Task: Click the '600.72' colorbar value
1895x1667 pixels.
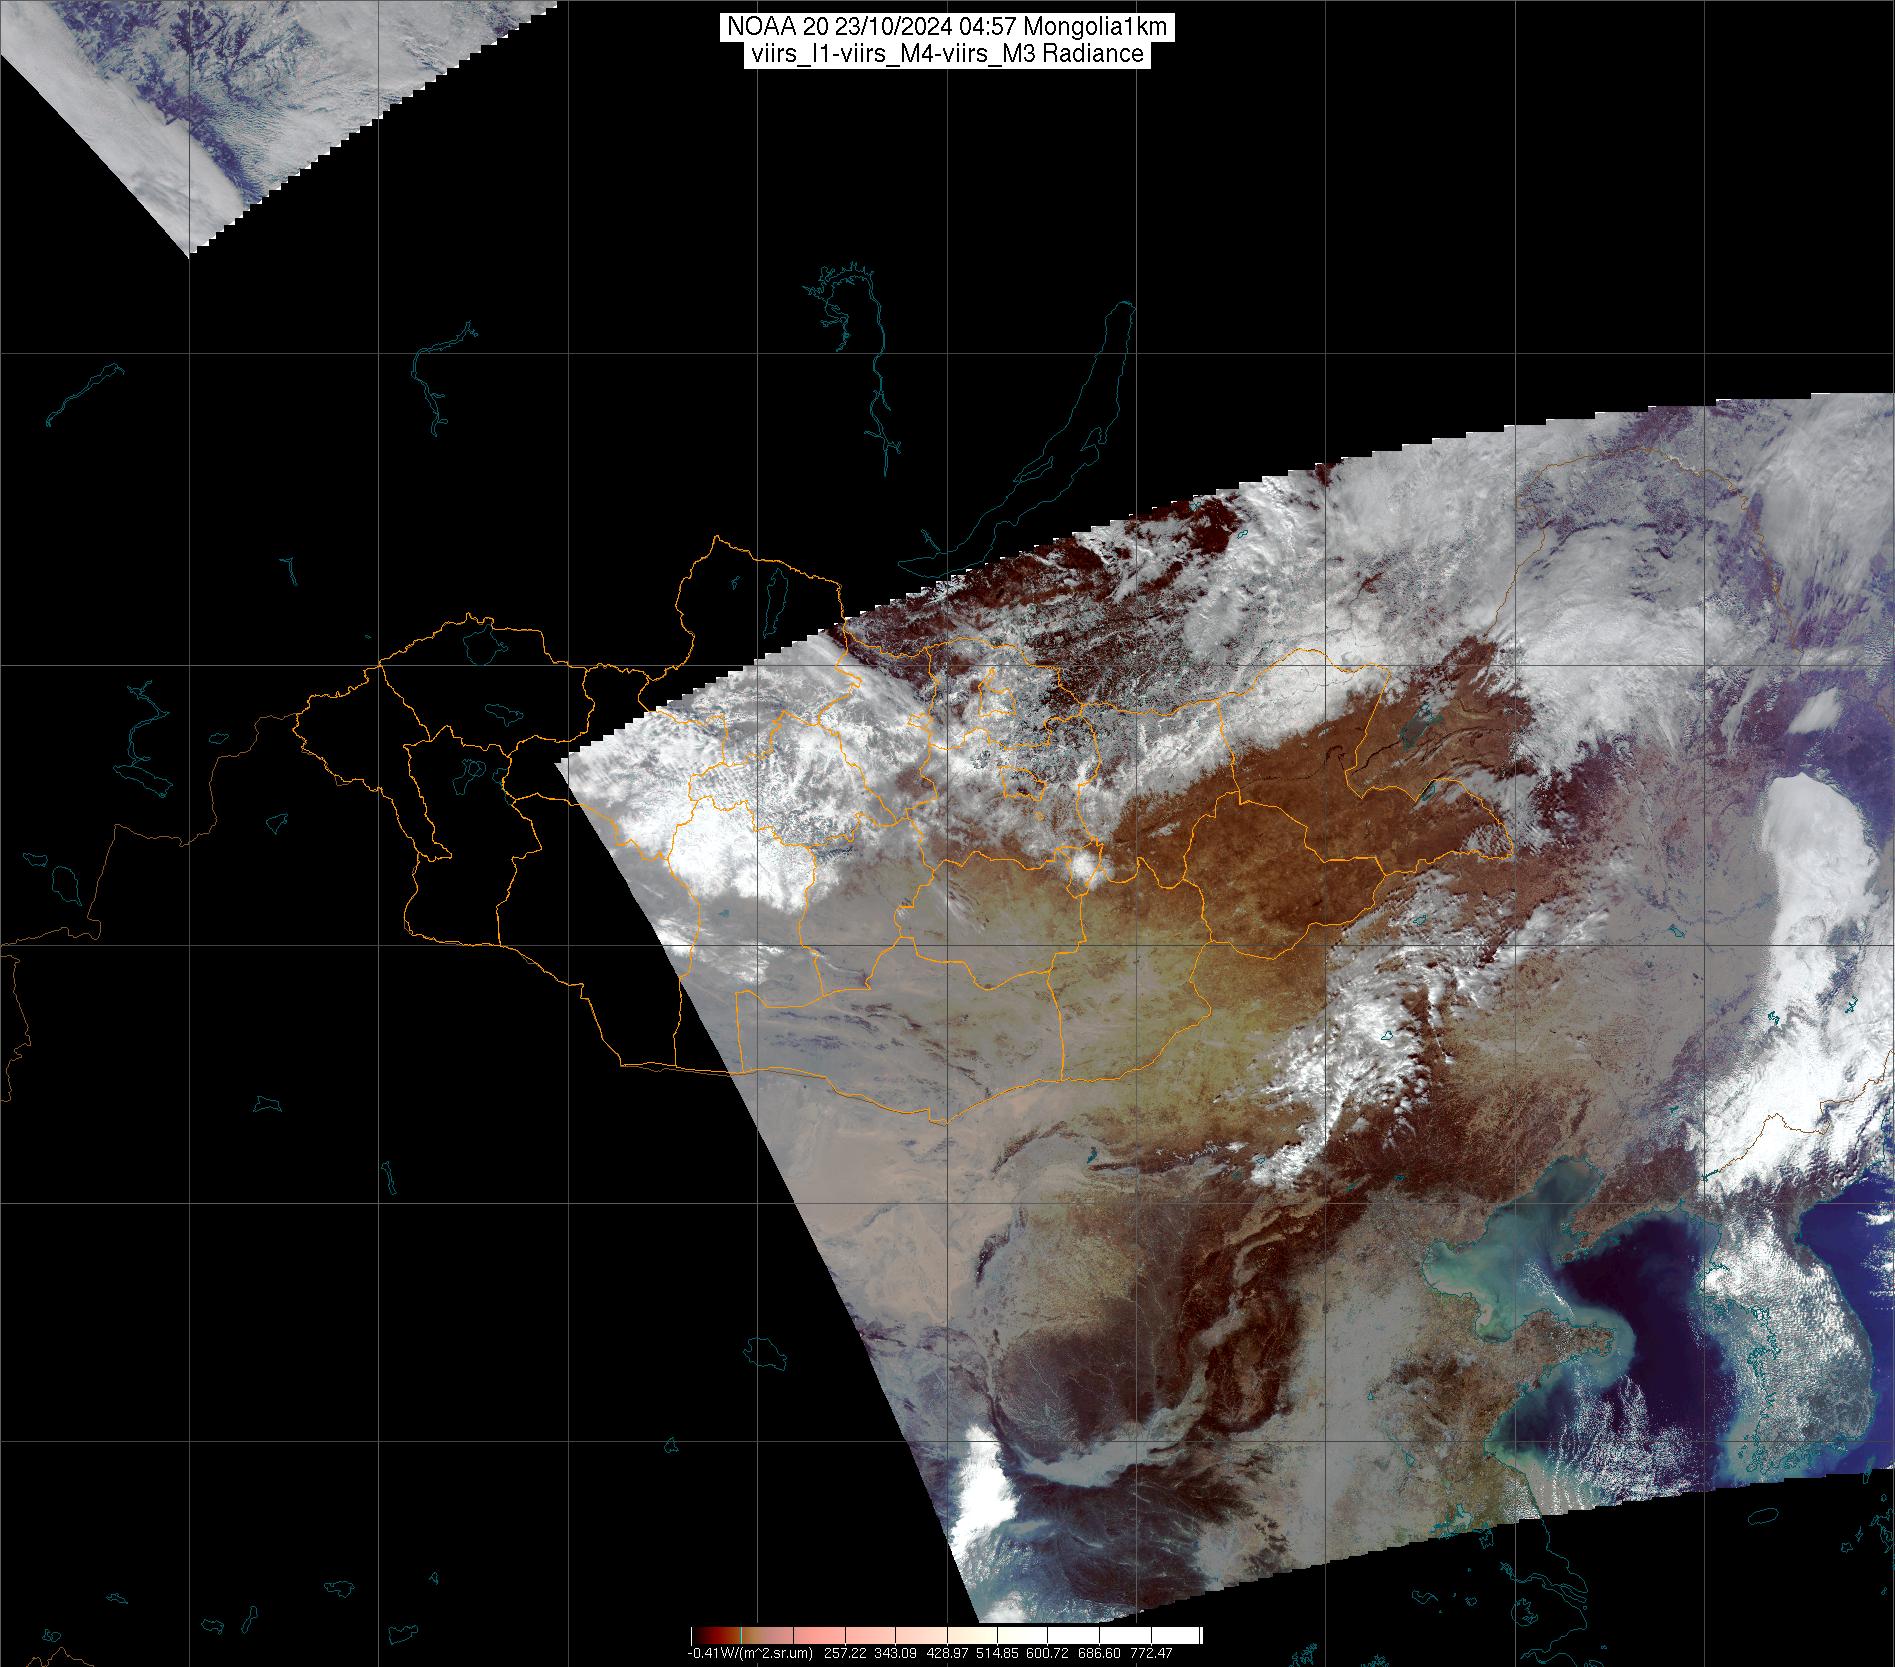Action: tap(1047, 1653)
